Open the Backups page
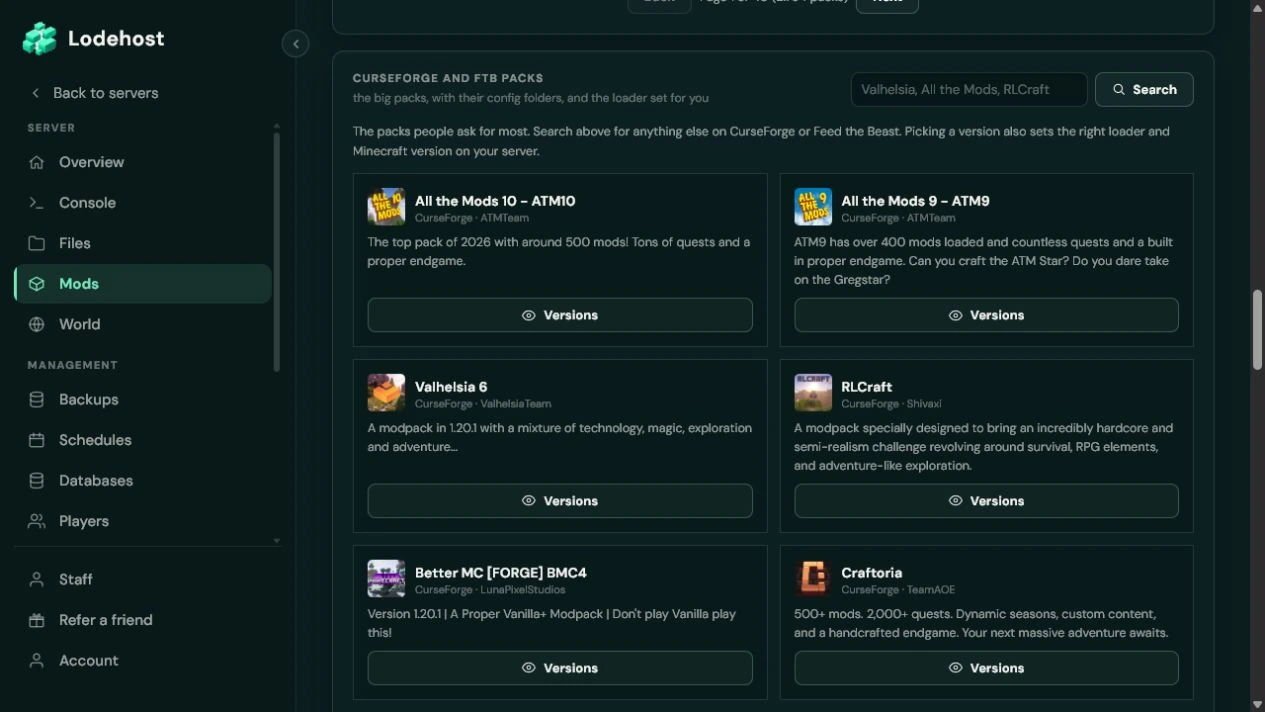Screen dimensions: 1265x712 coord(143,399)
